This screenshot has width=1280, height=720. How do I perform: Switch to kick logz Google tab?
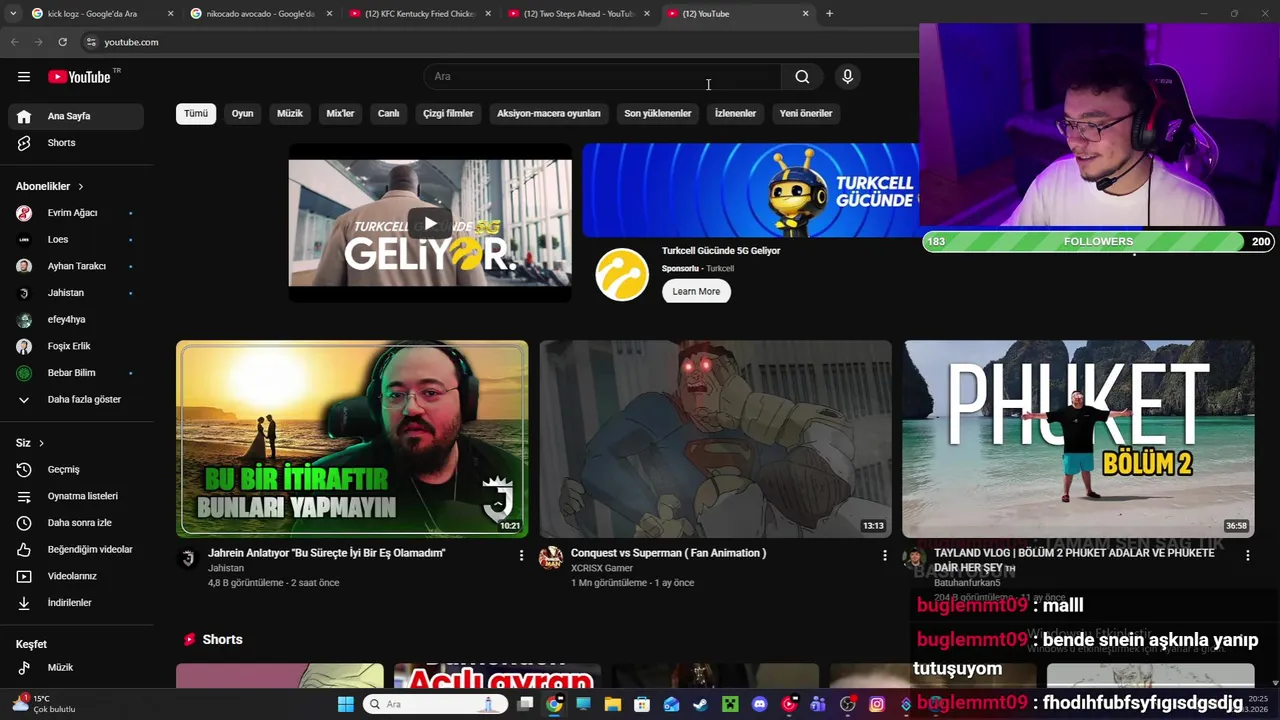[102, 14]
